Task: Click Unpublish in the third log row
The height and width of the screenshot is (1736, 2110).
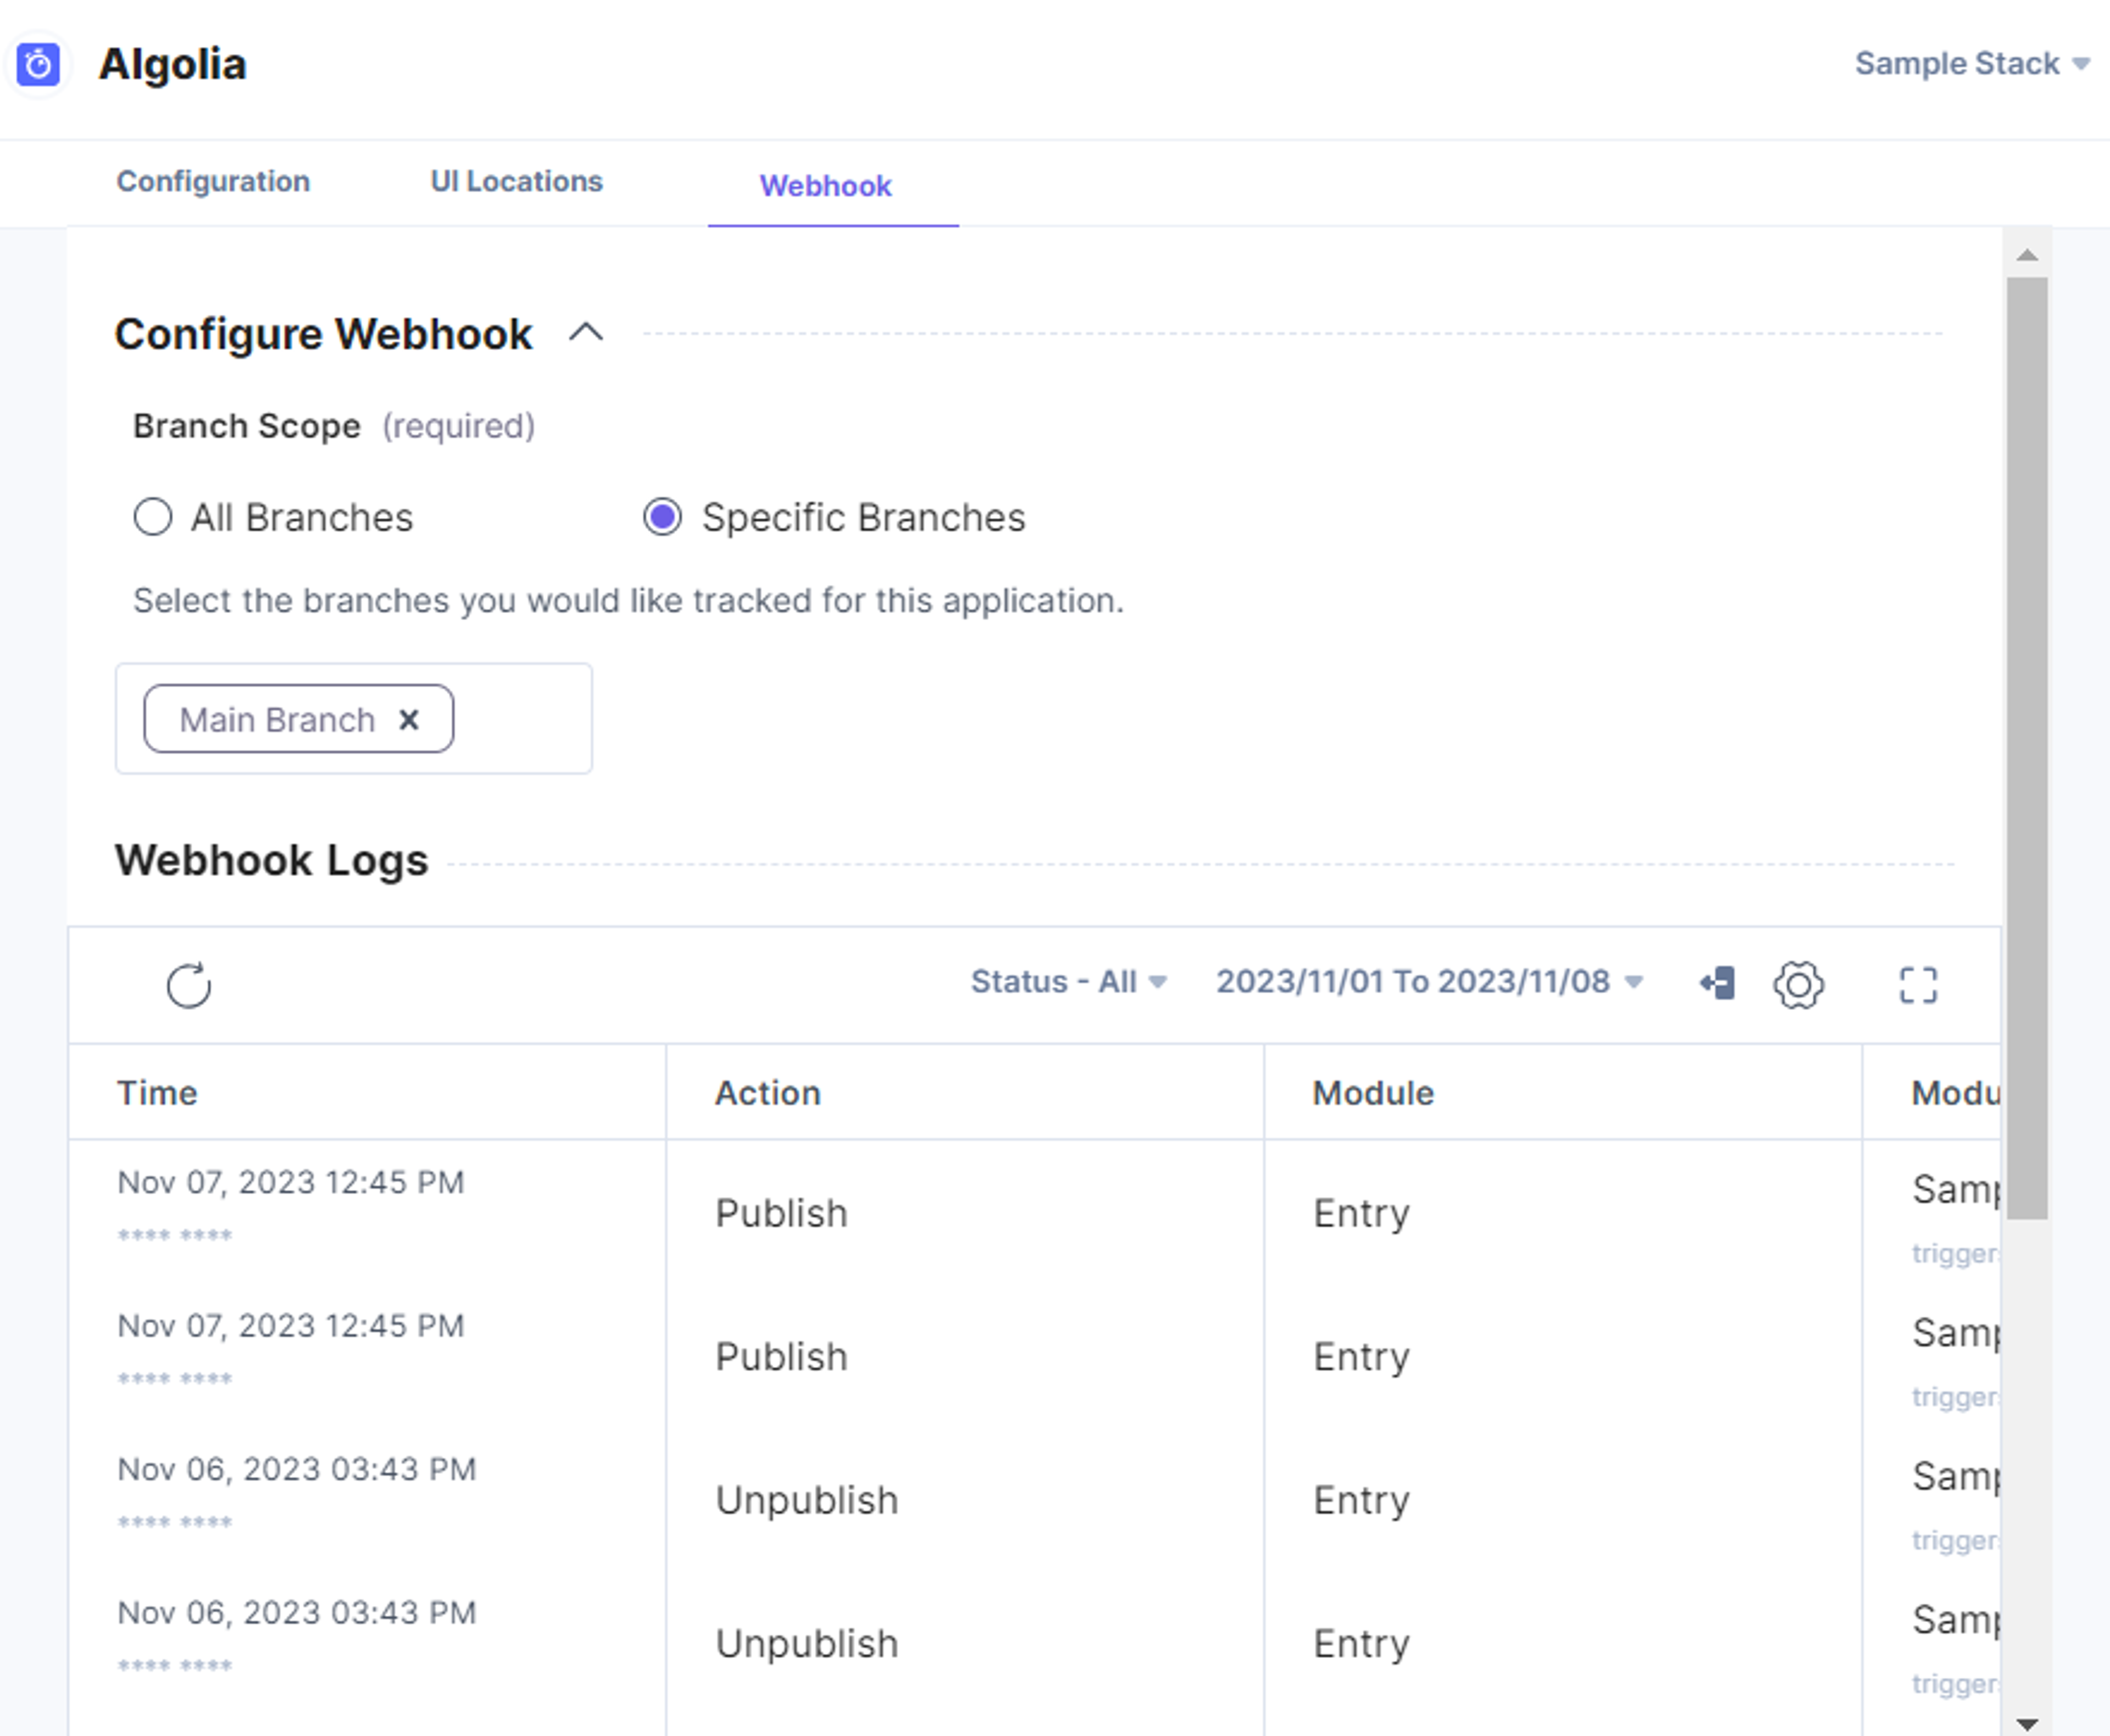Action: pos(806,1500)
